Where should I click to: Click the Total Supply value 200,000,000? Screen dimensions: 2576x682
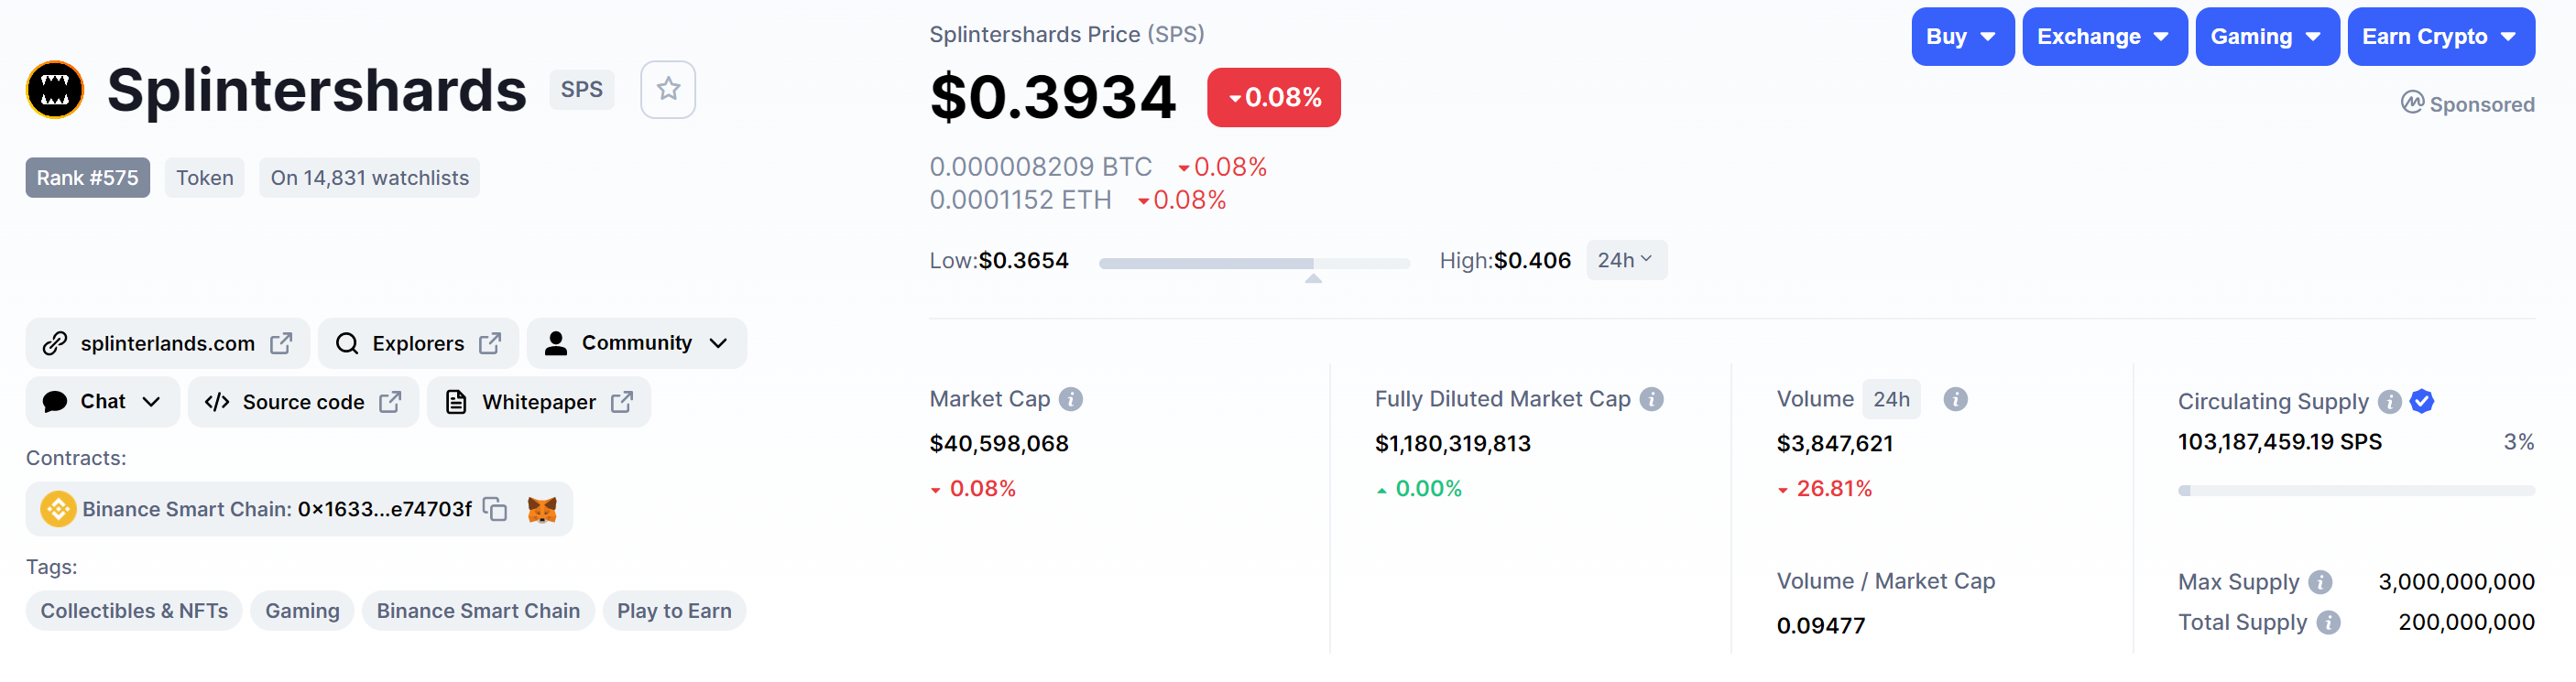point(2466,622)
